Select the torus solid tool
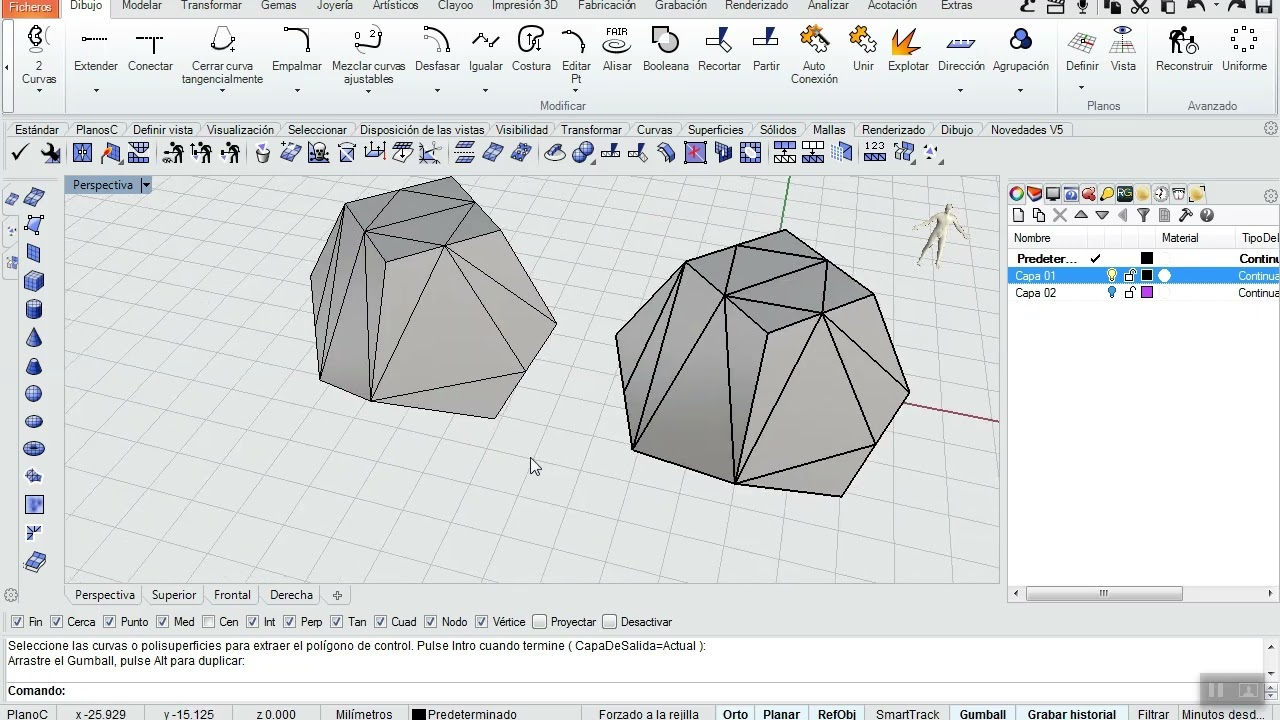Image resolution: width=1280 pixels, height=720 pixels. (34, 449)
